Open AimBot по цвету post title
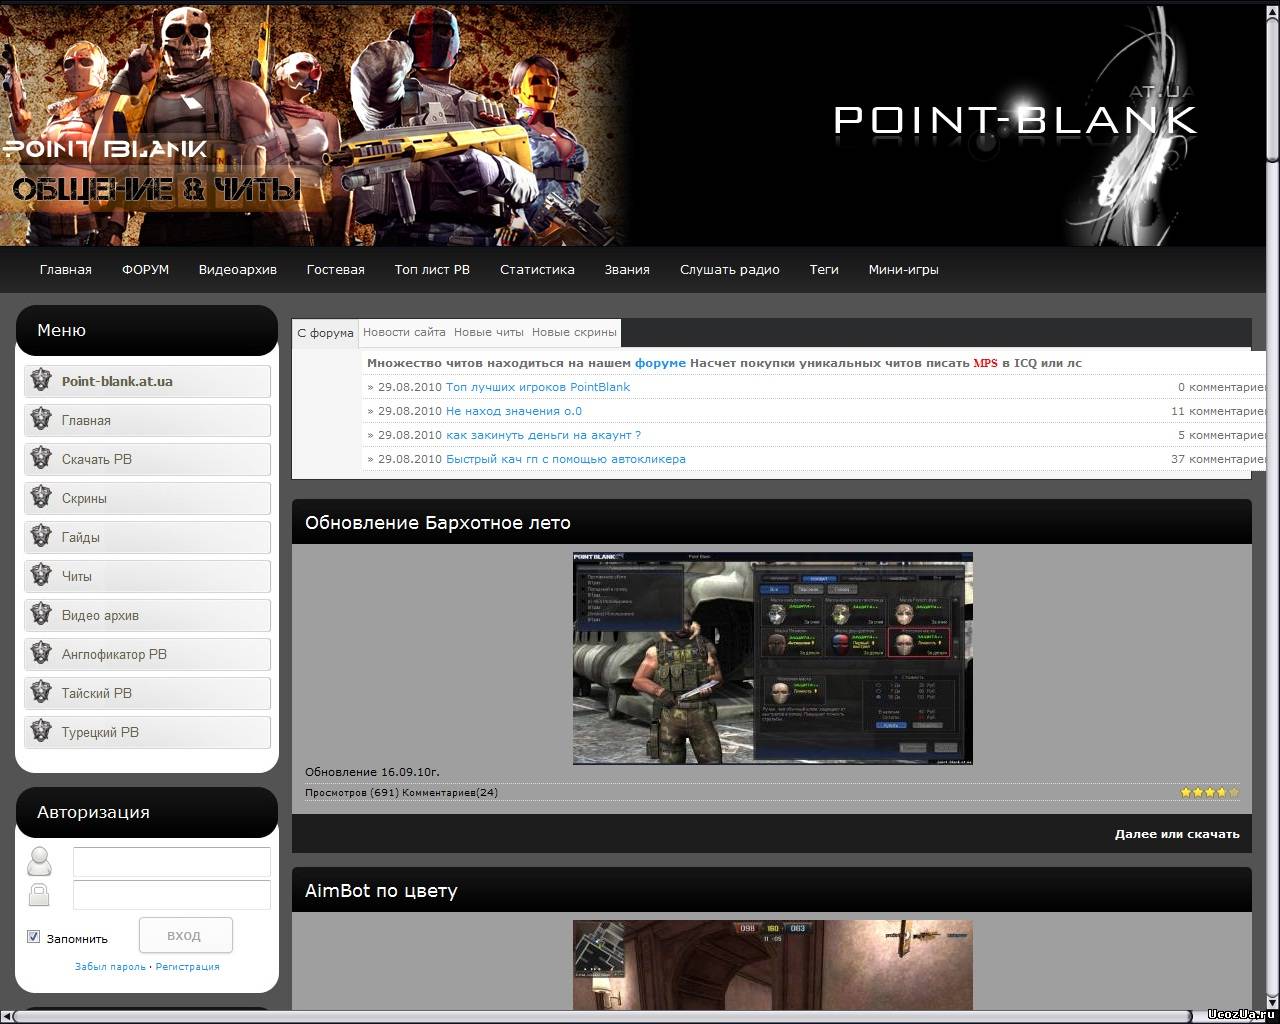 pyautogui.click(x=381, y=890)
